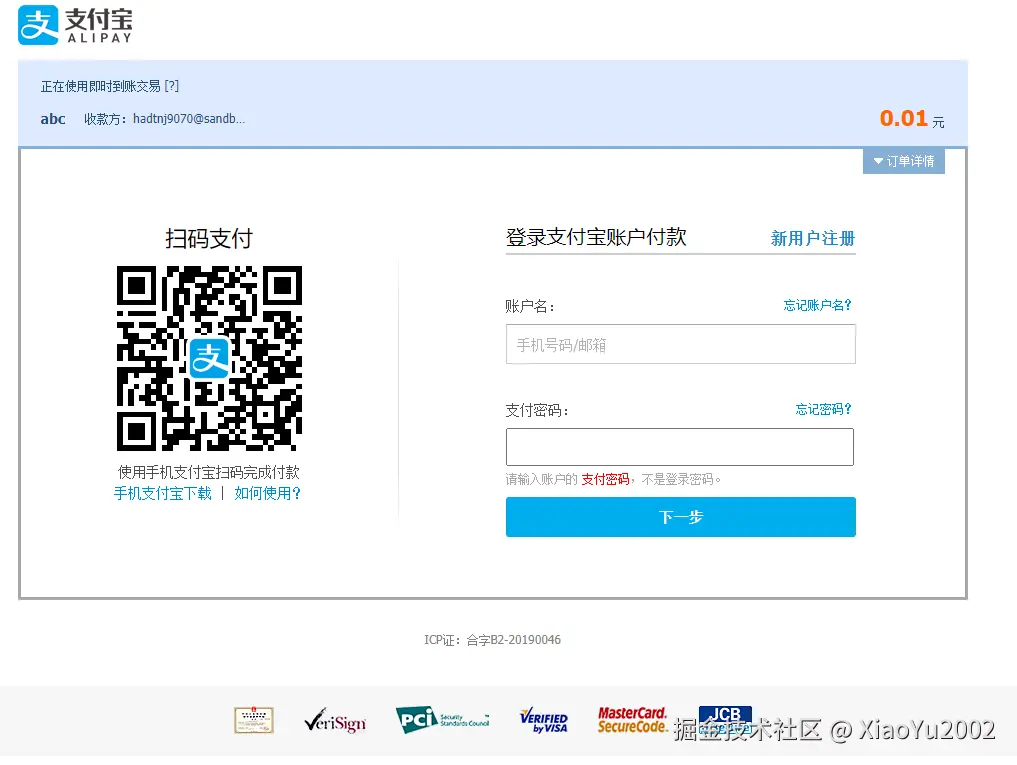Open the 如何使用? help link
The image size is (1017, 765).
pos(267,493)
